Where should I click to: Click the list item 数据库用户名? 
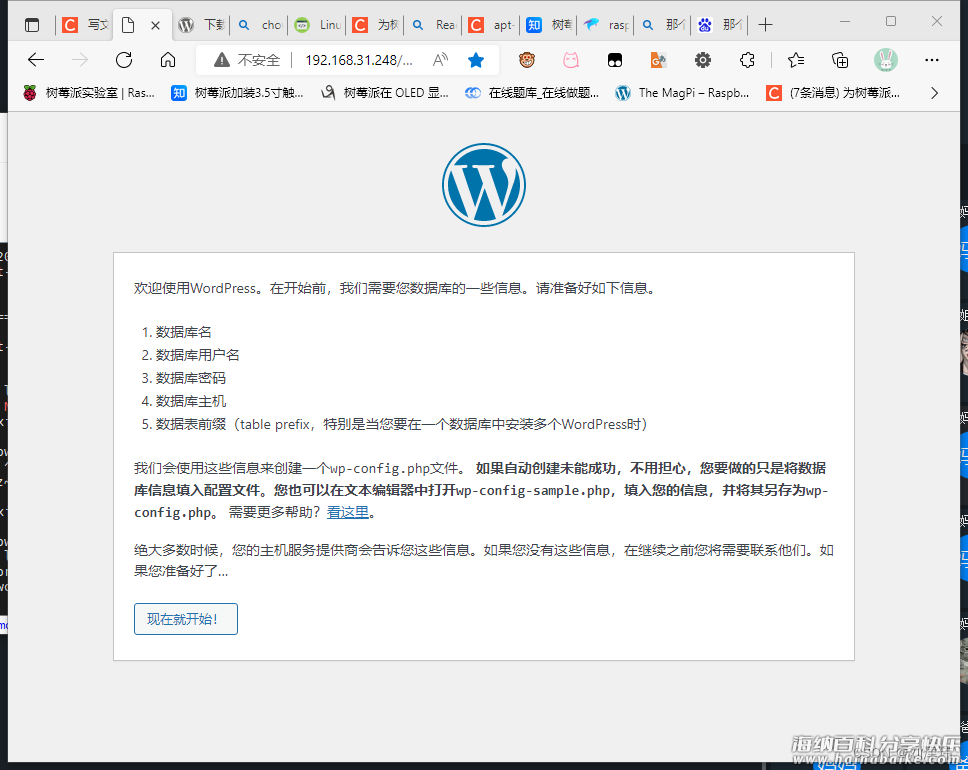click(198, 355)
